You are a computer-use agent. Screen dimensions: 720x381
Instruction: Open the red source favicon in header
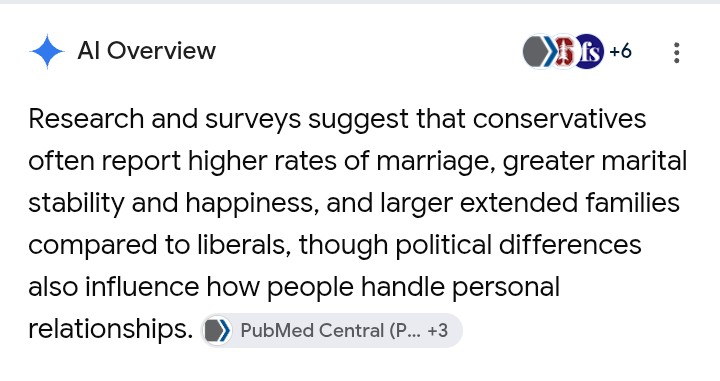564,51
